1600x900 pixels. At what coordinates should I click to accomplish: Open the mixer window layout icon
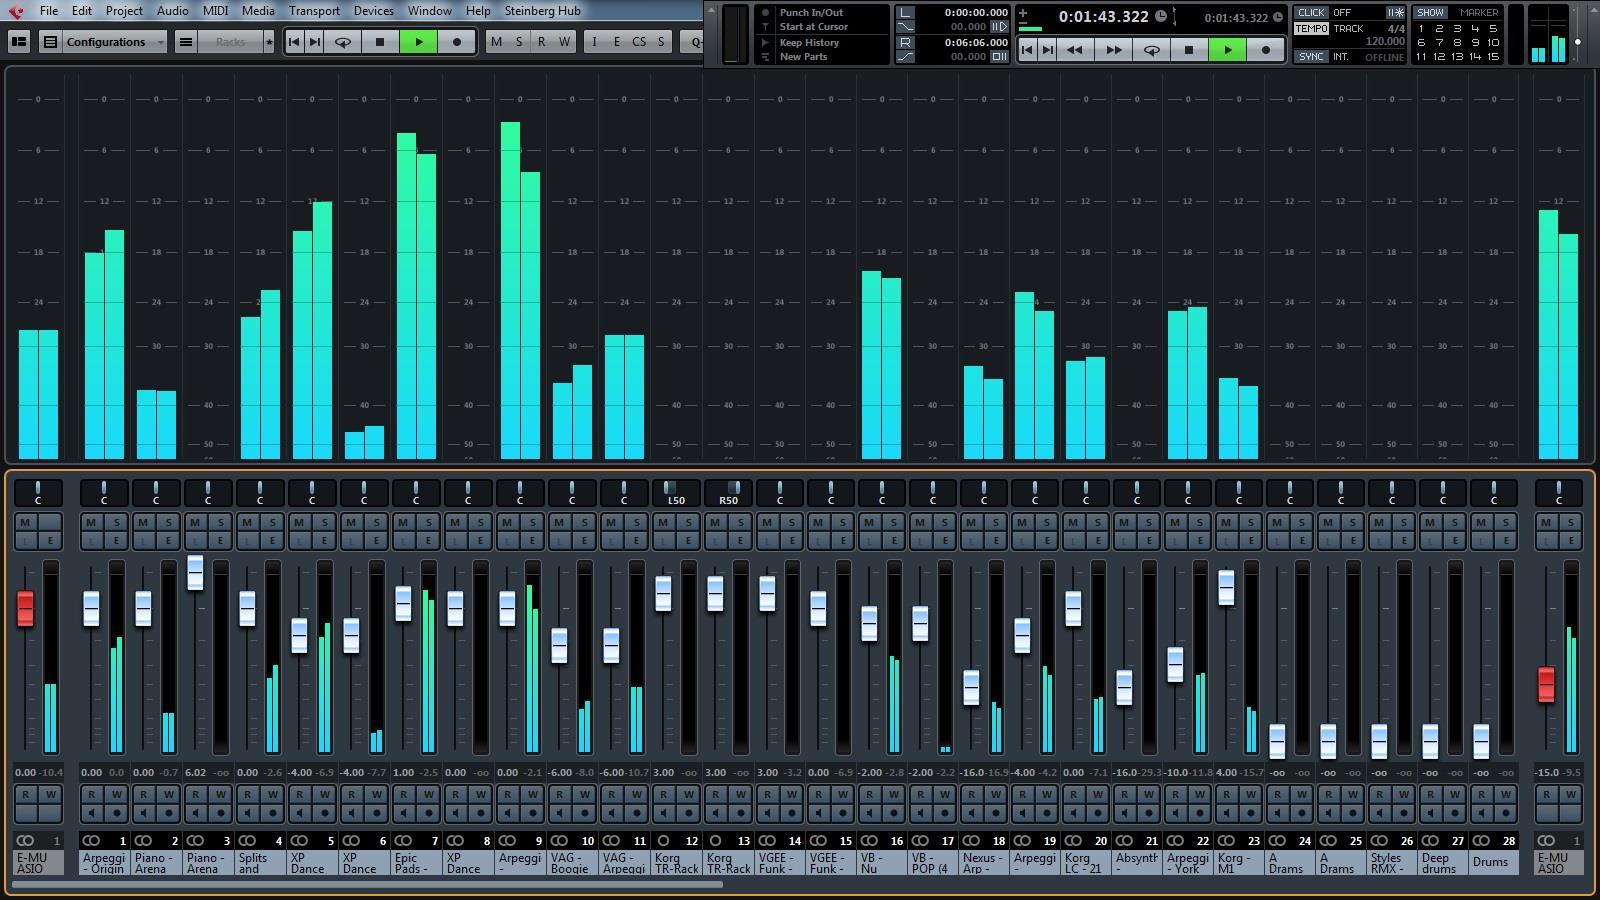pos(18,42)
